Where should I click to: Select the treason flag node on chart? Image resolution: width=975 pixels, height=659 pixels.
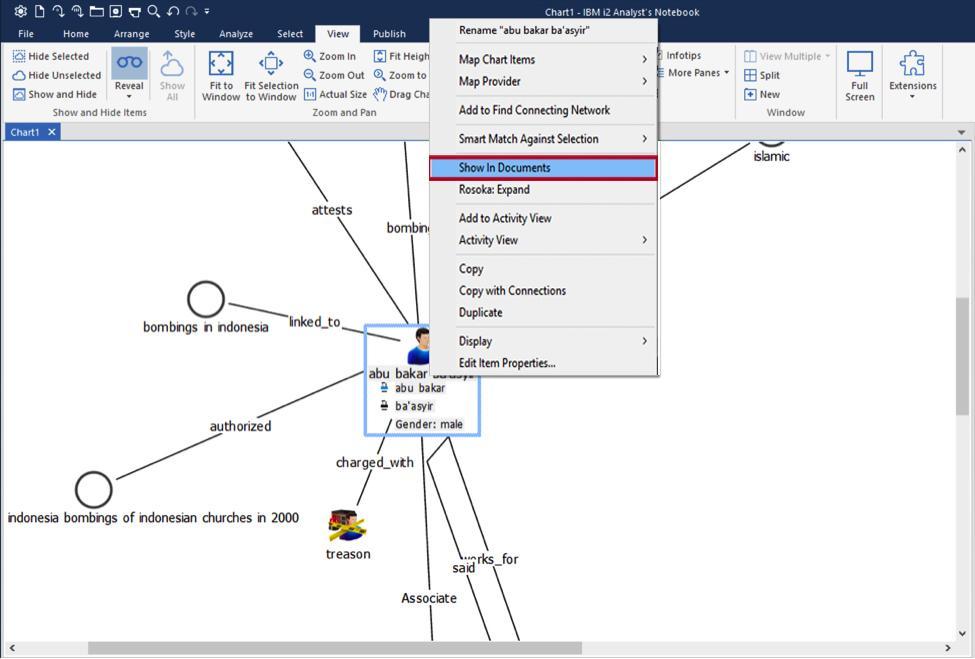coord(345,525)
